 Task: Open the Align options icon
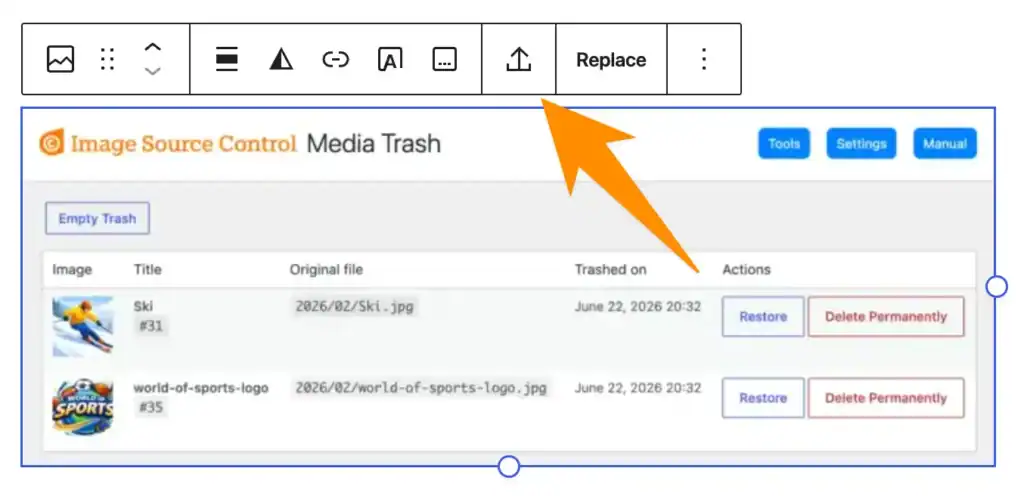(x=227, y=59)
